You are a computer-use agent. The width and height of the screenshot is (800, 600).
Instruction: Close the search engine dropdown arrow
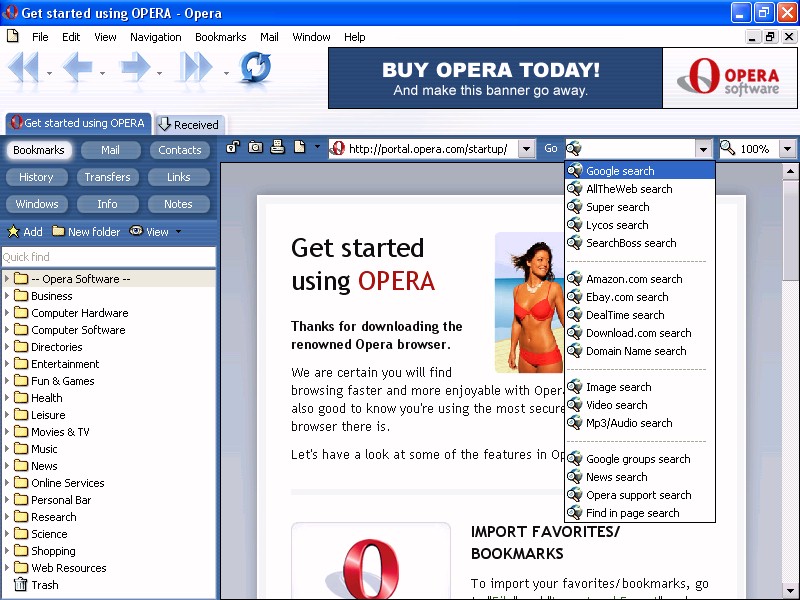click(703, 149)
